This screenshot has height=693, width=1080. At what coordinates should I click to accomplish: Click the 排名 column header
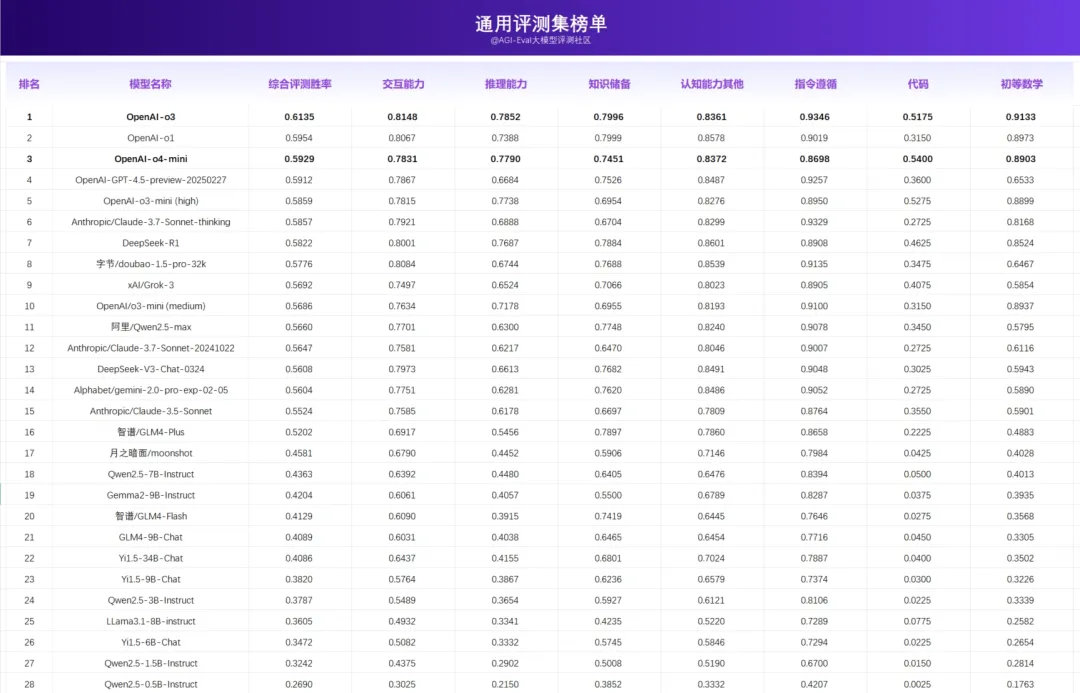(29, 84)
